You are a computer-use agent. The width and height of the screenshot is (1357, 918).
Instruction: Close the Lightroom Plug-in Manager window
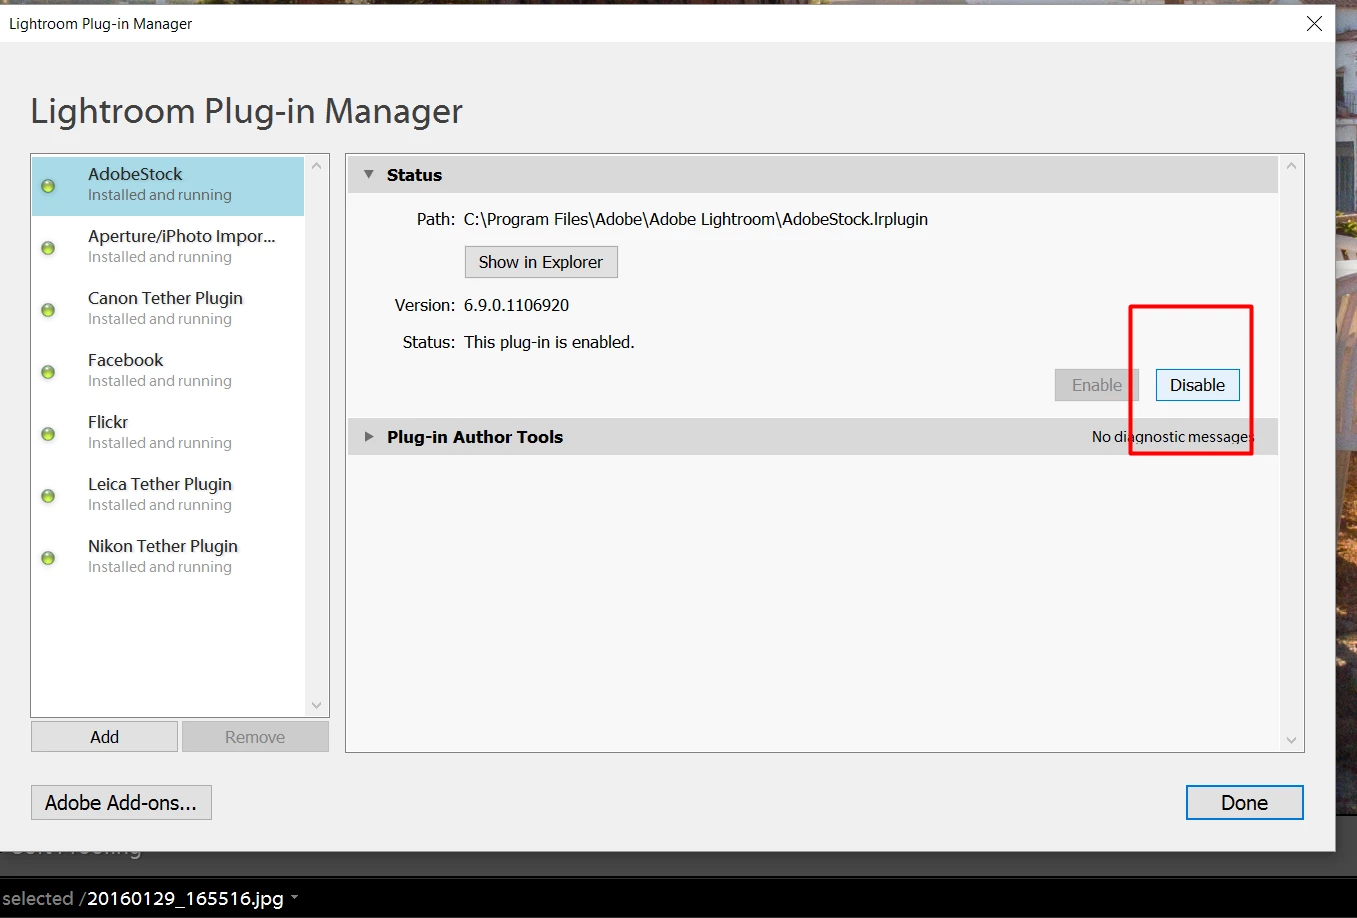click(1314, 23)
